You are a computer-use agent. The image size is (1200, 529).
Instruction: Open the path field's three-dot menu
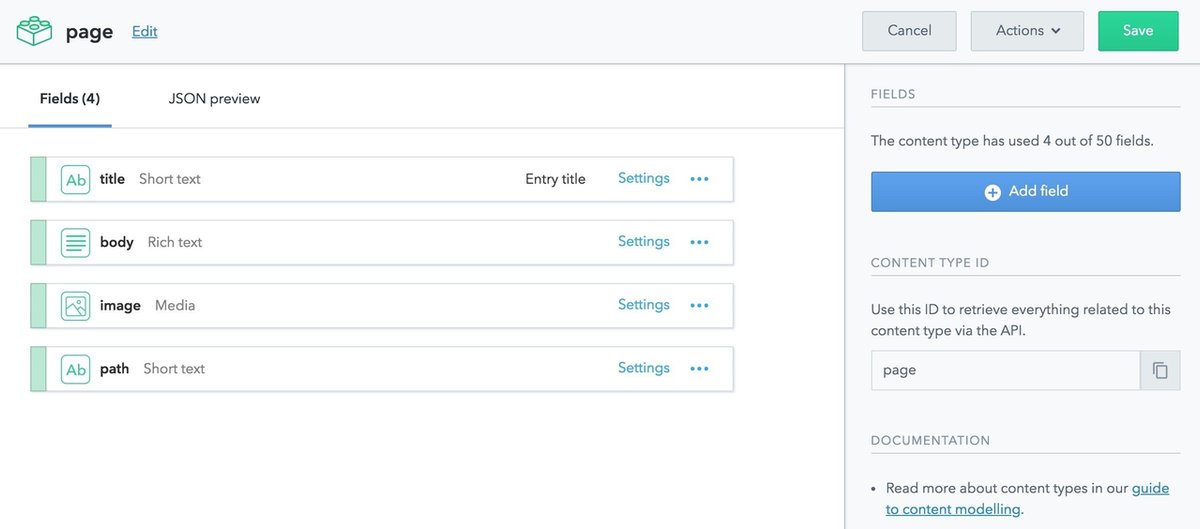699,369
